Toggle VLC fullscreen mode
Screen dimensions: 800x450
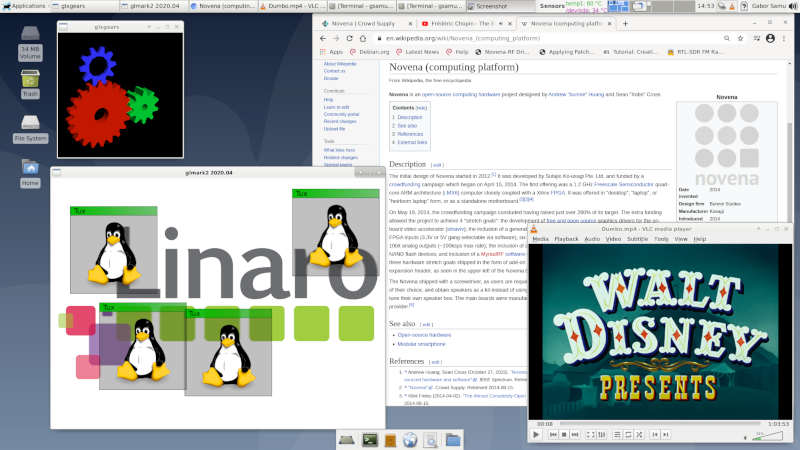[x=590, y=435]
